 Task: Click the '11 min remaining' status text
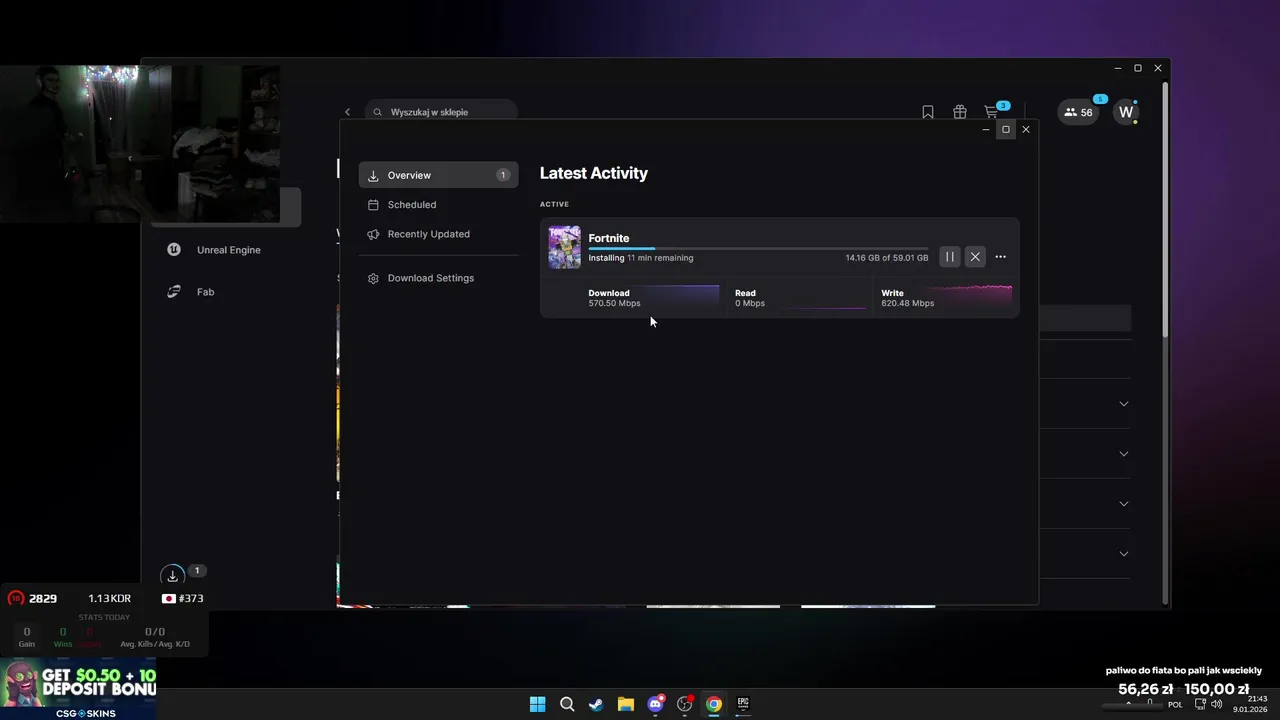[660, 257]
